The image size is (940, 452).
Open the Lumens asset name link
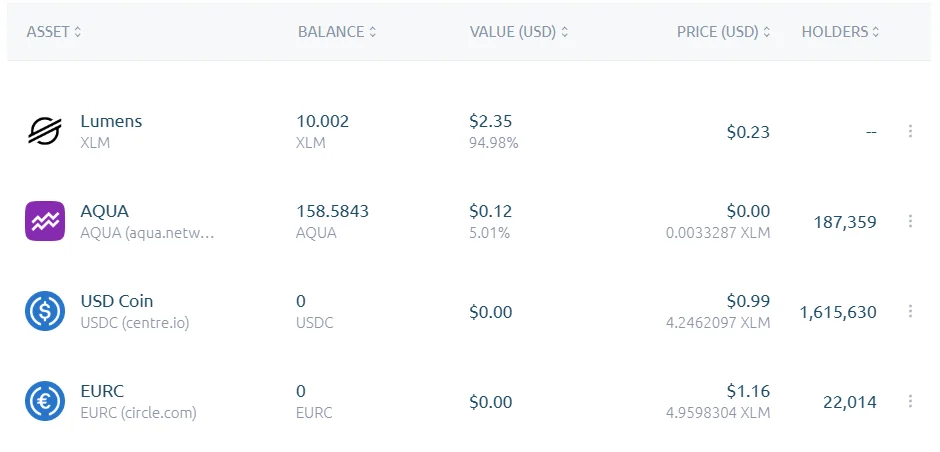[112, 121]
